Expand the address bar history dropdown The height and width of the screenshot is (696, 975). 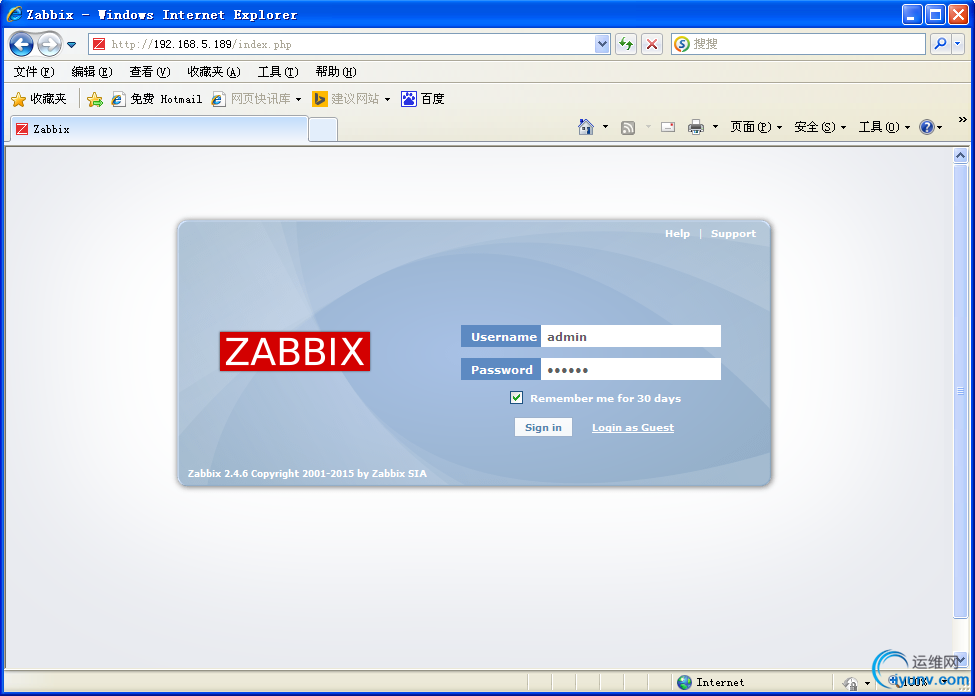(x=602, y=44)
